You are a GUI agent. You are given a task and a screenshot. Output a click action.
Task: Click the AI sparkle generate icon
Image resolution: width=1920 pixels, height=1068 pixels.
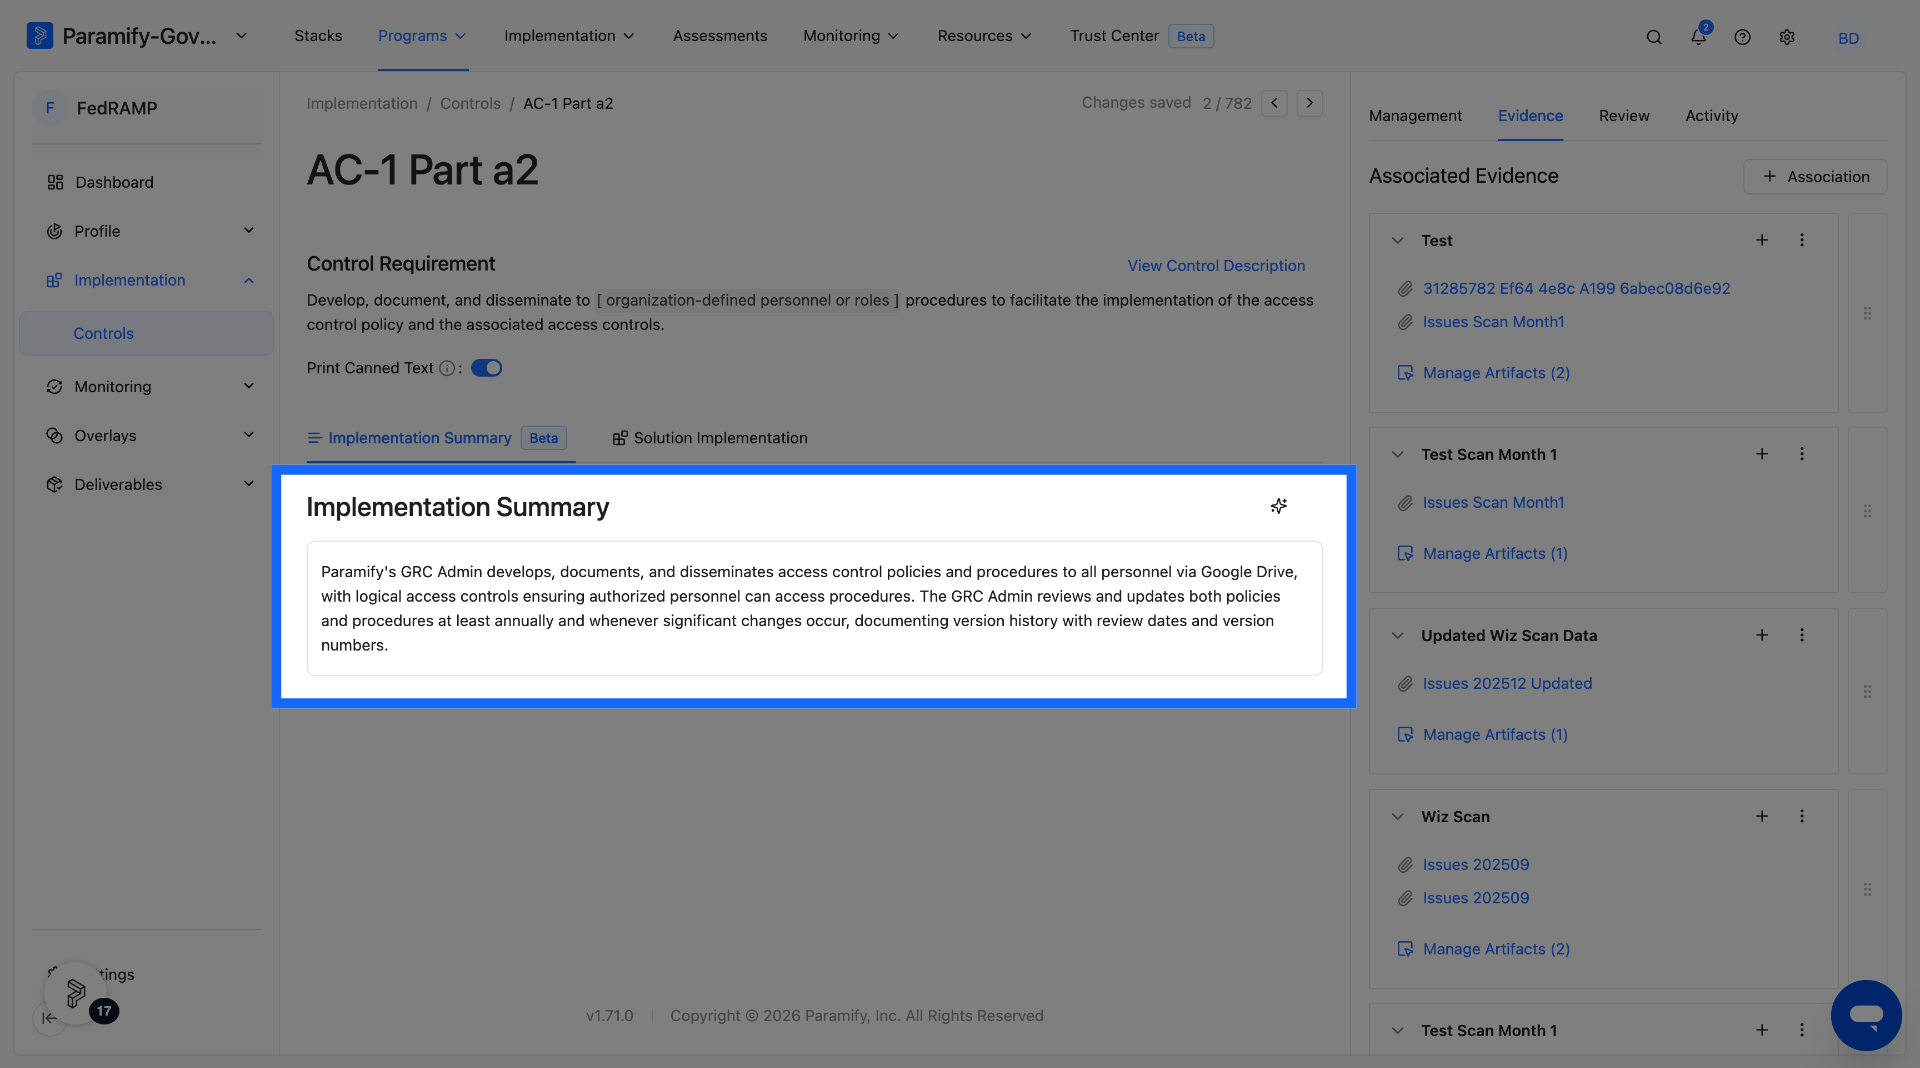pos(1279,506)
